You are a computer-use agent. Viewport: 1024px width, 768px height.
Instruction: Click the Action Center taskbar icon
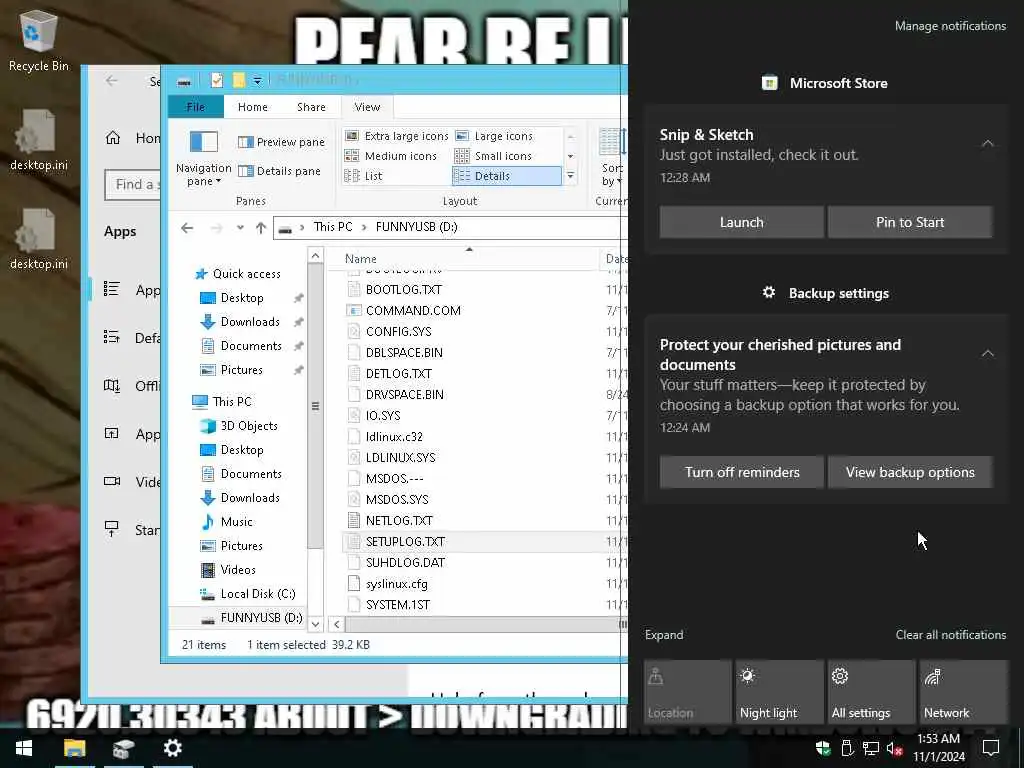click(991, 748)
